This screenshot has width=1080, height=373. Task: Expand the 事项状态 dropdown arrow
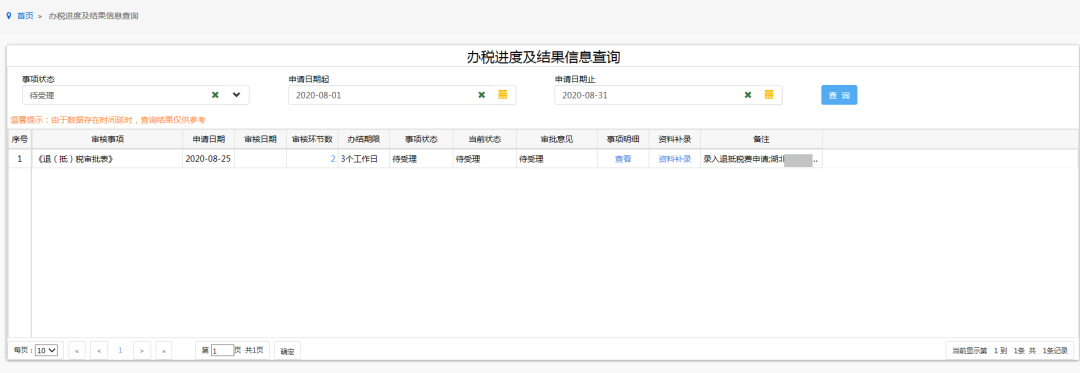tap(236, 95)
